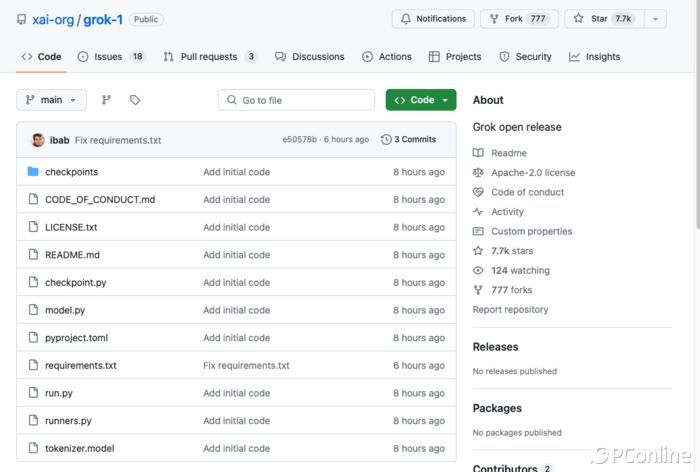Click file icon beside model.py
The height and width of the screenshot is (472, 700).
(x=33, y=310)
